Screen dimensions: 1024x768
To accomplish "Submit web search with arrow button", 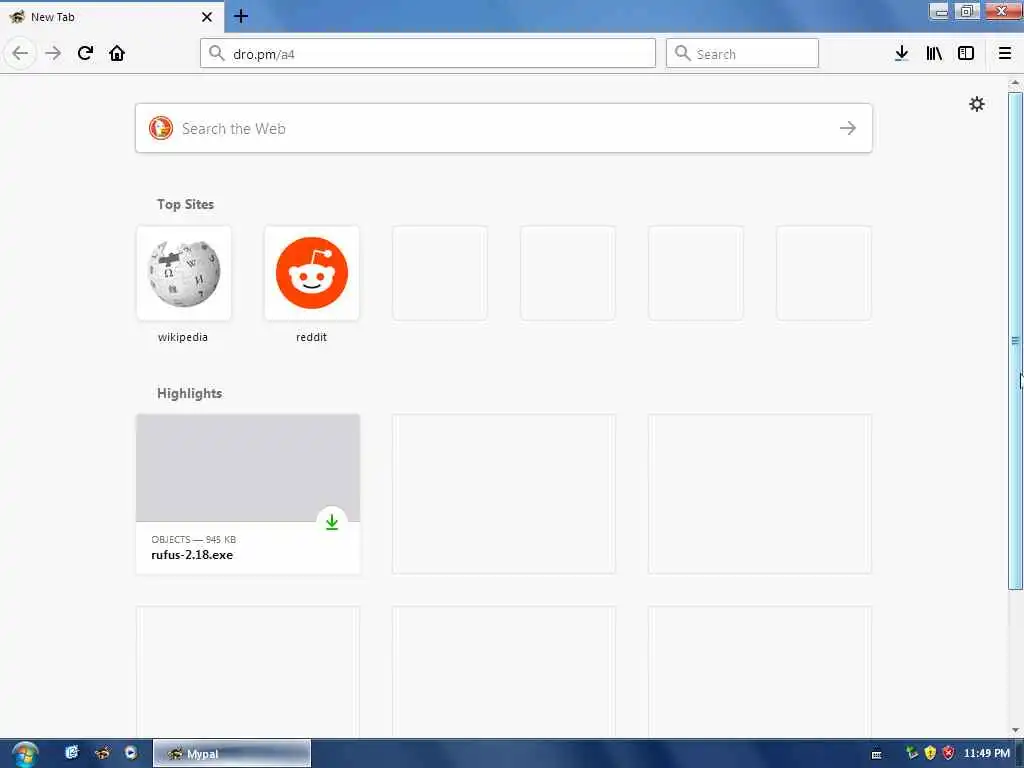I will click(x=848, y=128).
